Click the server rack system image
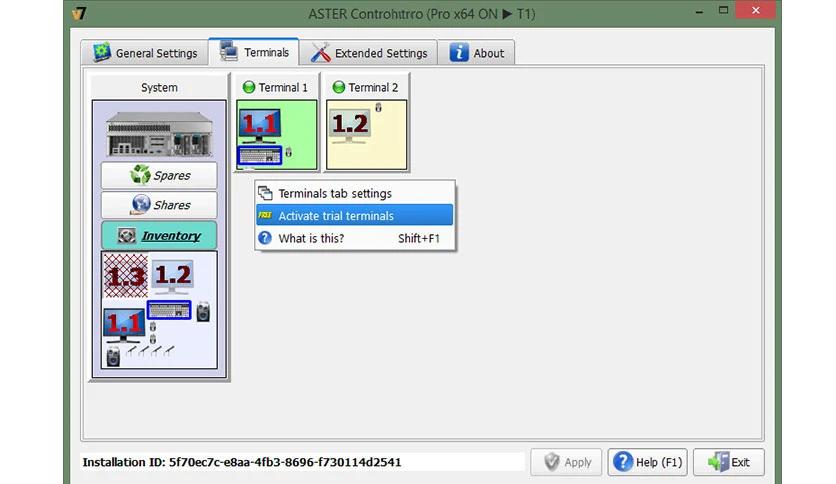Screen dimensions: 836x484 159,134
